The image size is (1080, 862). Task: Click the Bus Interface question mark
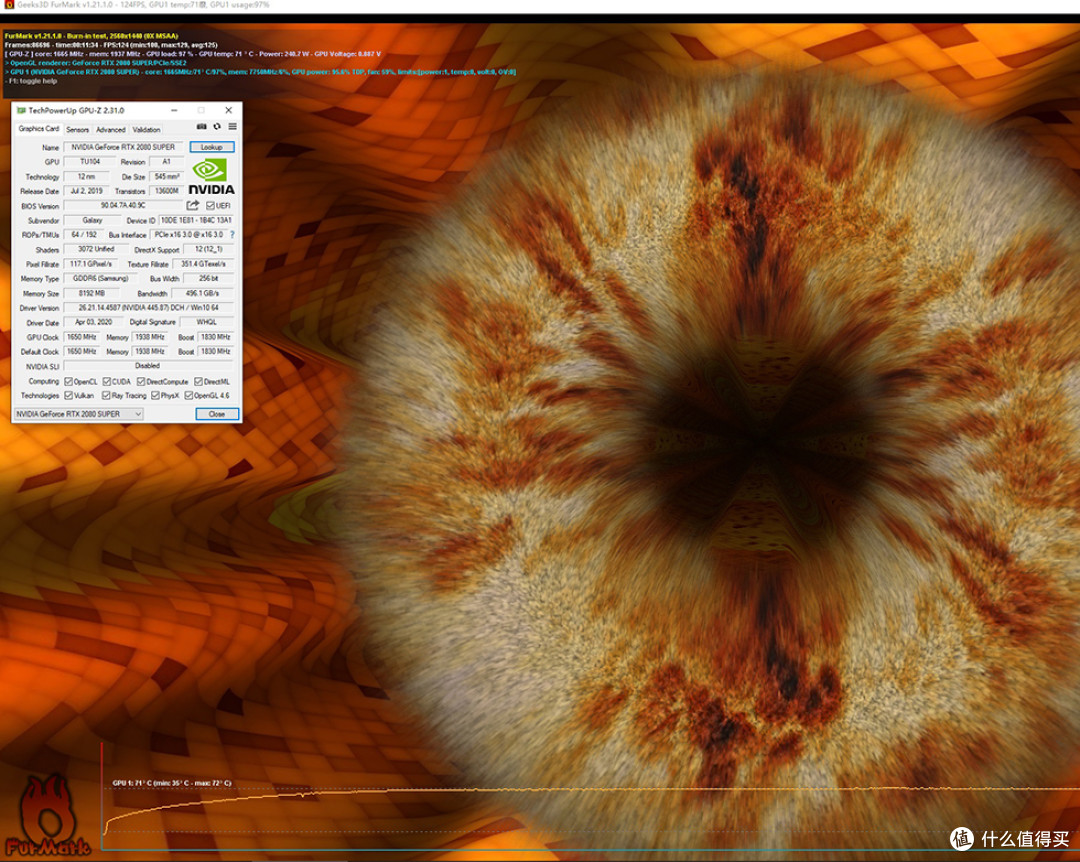coord(232,235)
